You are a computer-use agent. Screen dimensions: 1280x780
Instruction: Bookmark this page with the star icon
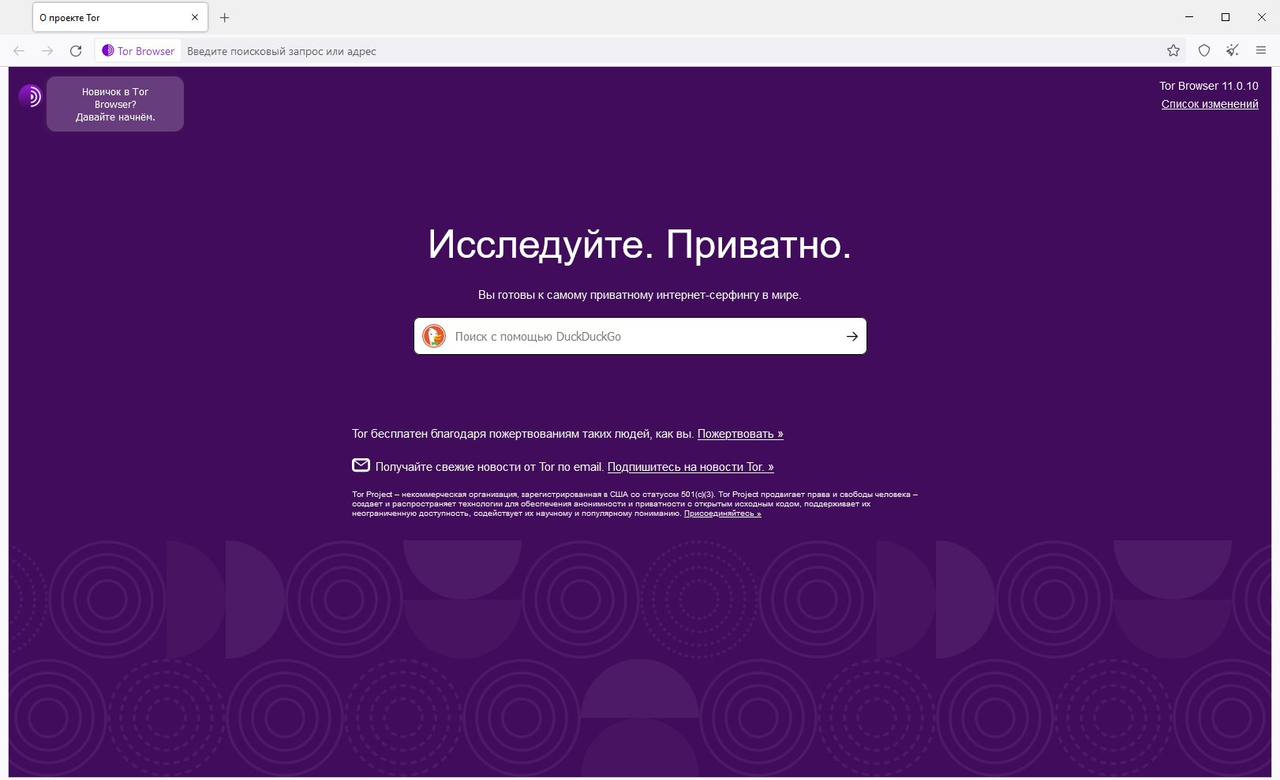pos(1174,51)
